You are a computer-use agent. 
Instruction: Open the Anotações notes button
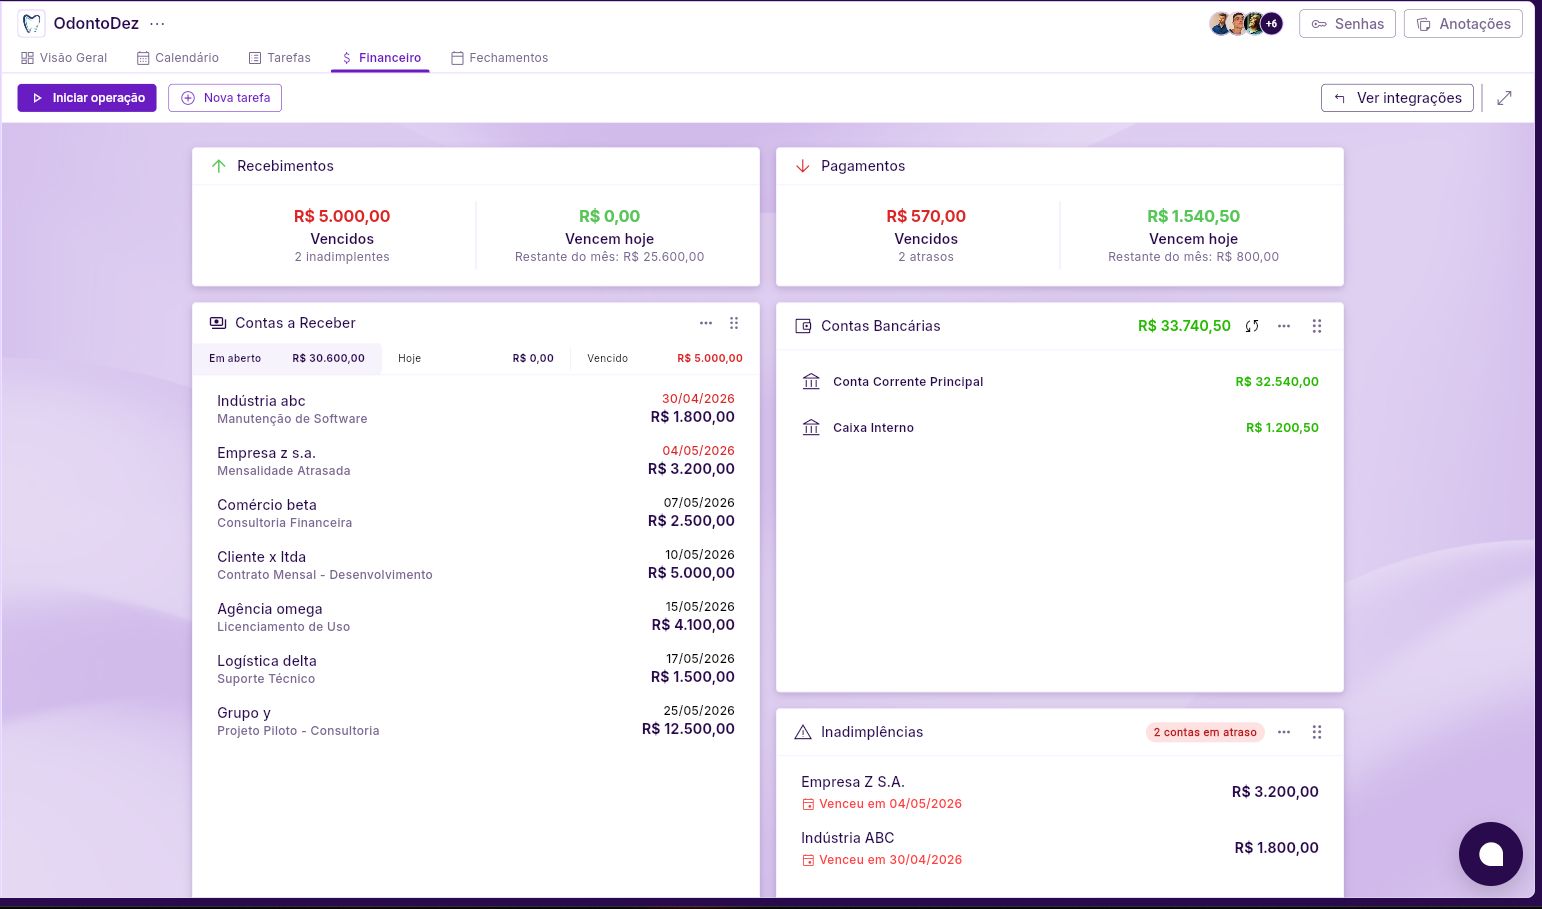tap(1463, 24)
